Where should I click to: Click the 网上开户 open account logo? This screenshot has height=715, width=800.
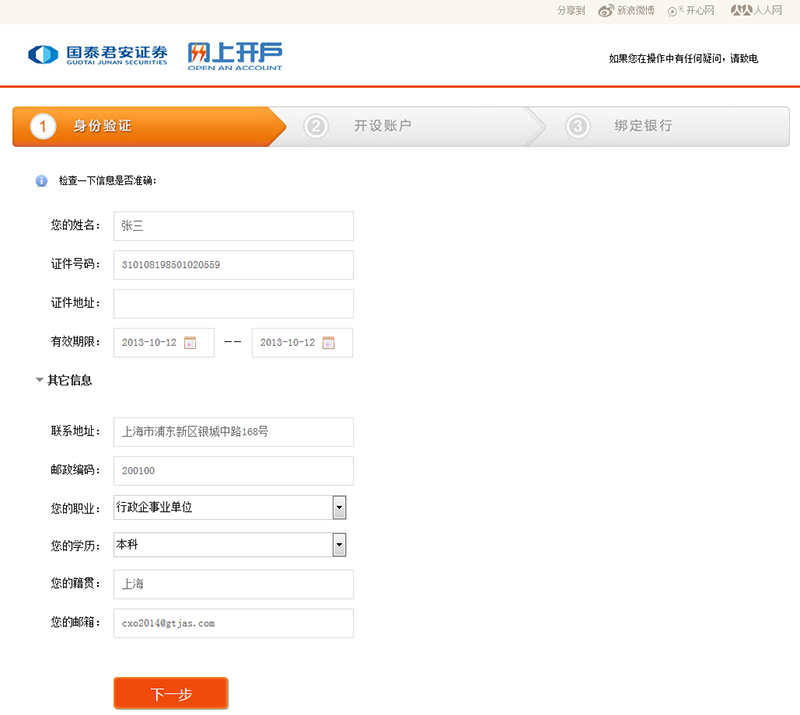click(x=235, y=55)
